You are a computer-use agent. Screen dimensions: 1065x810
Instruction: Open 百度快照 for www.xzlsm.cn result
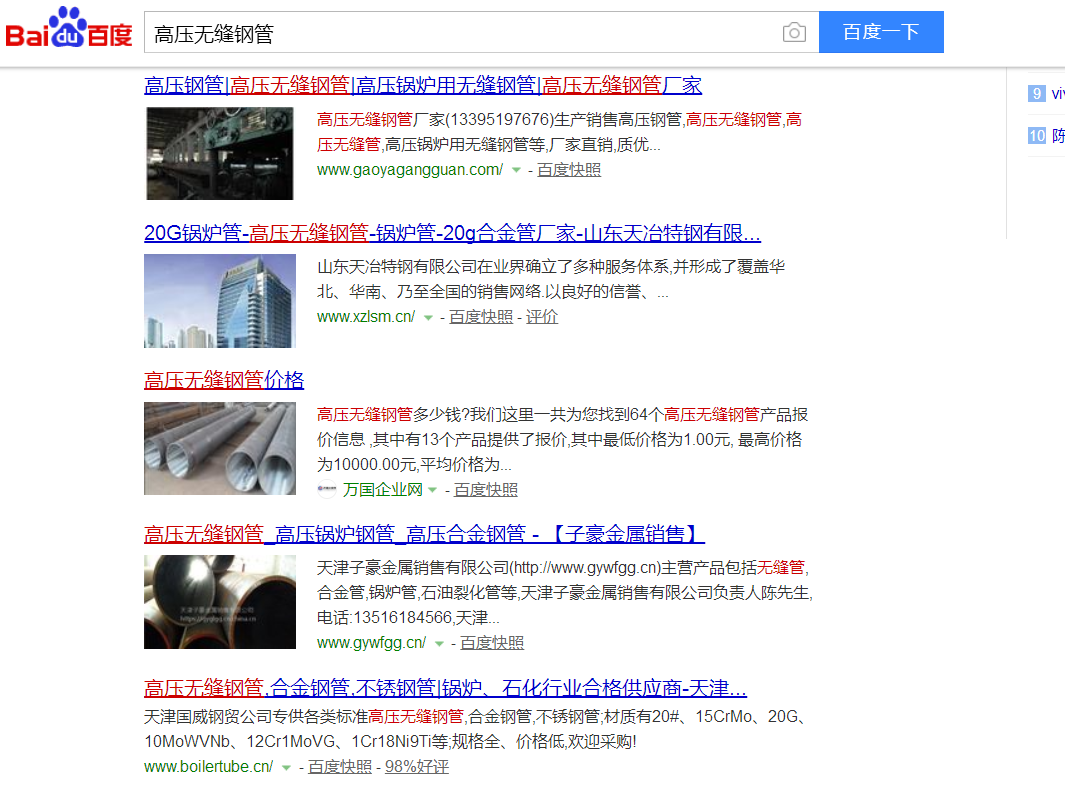[481, 316]
